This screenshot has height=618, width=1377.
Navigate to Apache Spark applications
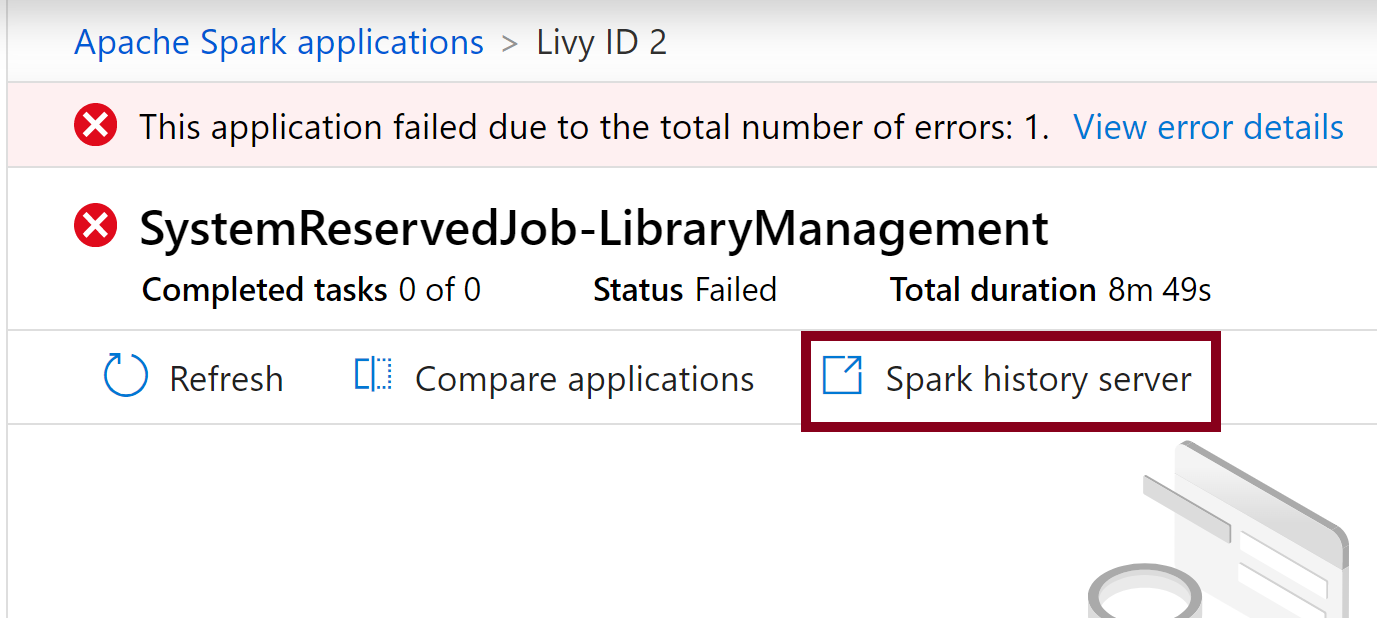[x=278, y=41]
